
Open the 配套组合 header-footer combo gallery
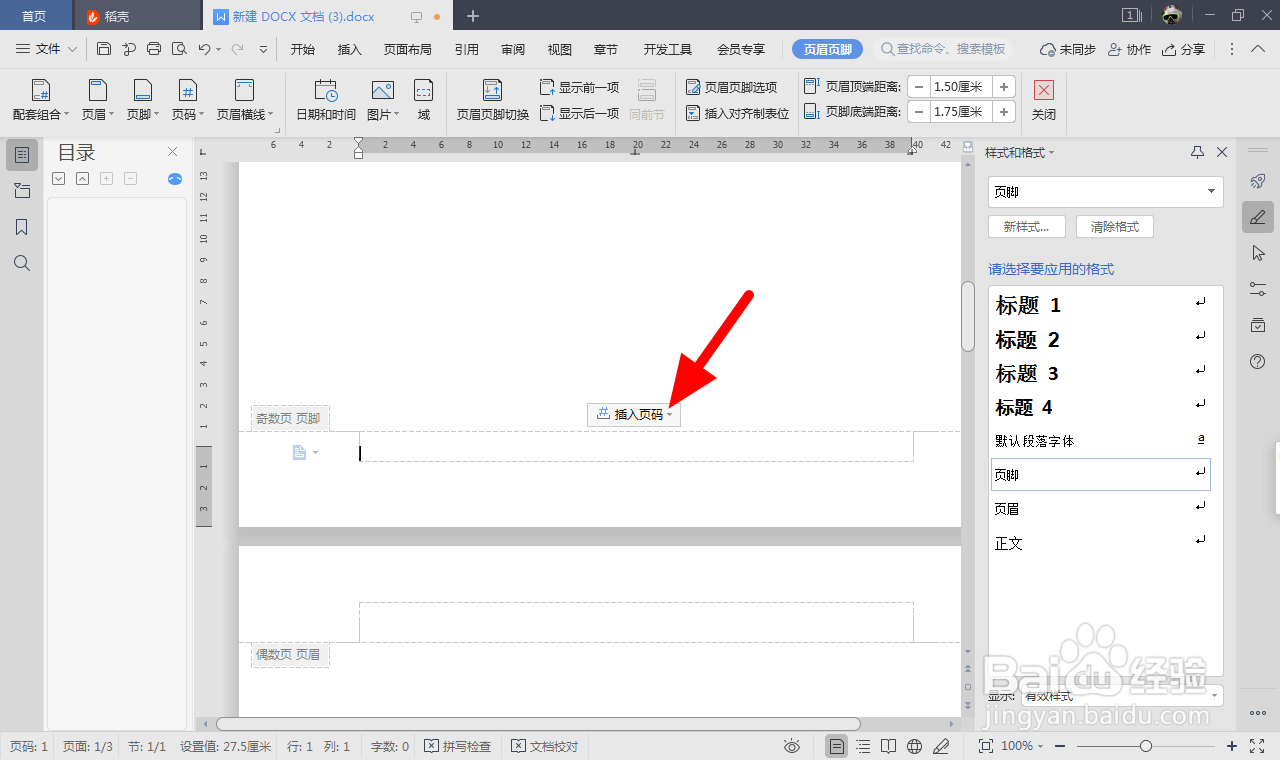tap(41, 101)
